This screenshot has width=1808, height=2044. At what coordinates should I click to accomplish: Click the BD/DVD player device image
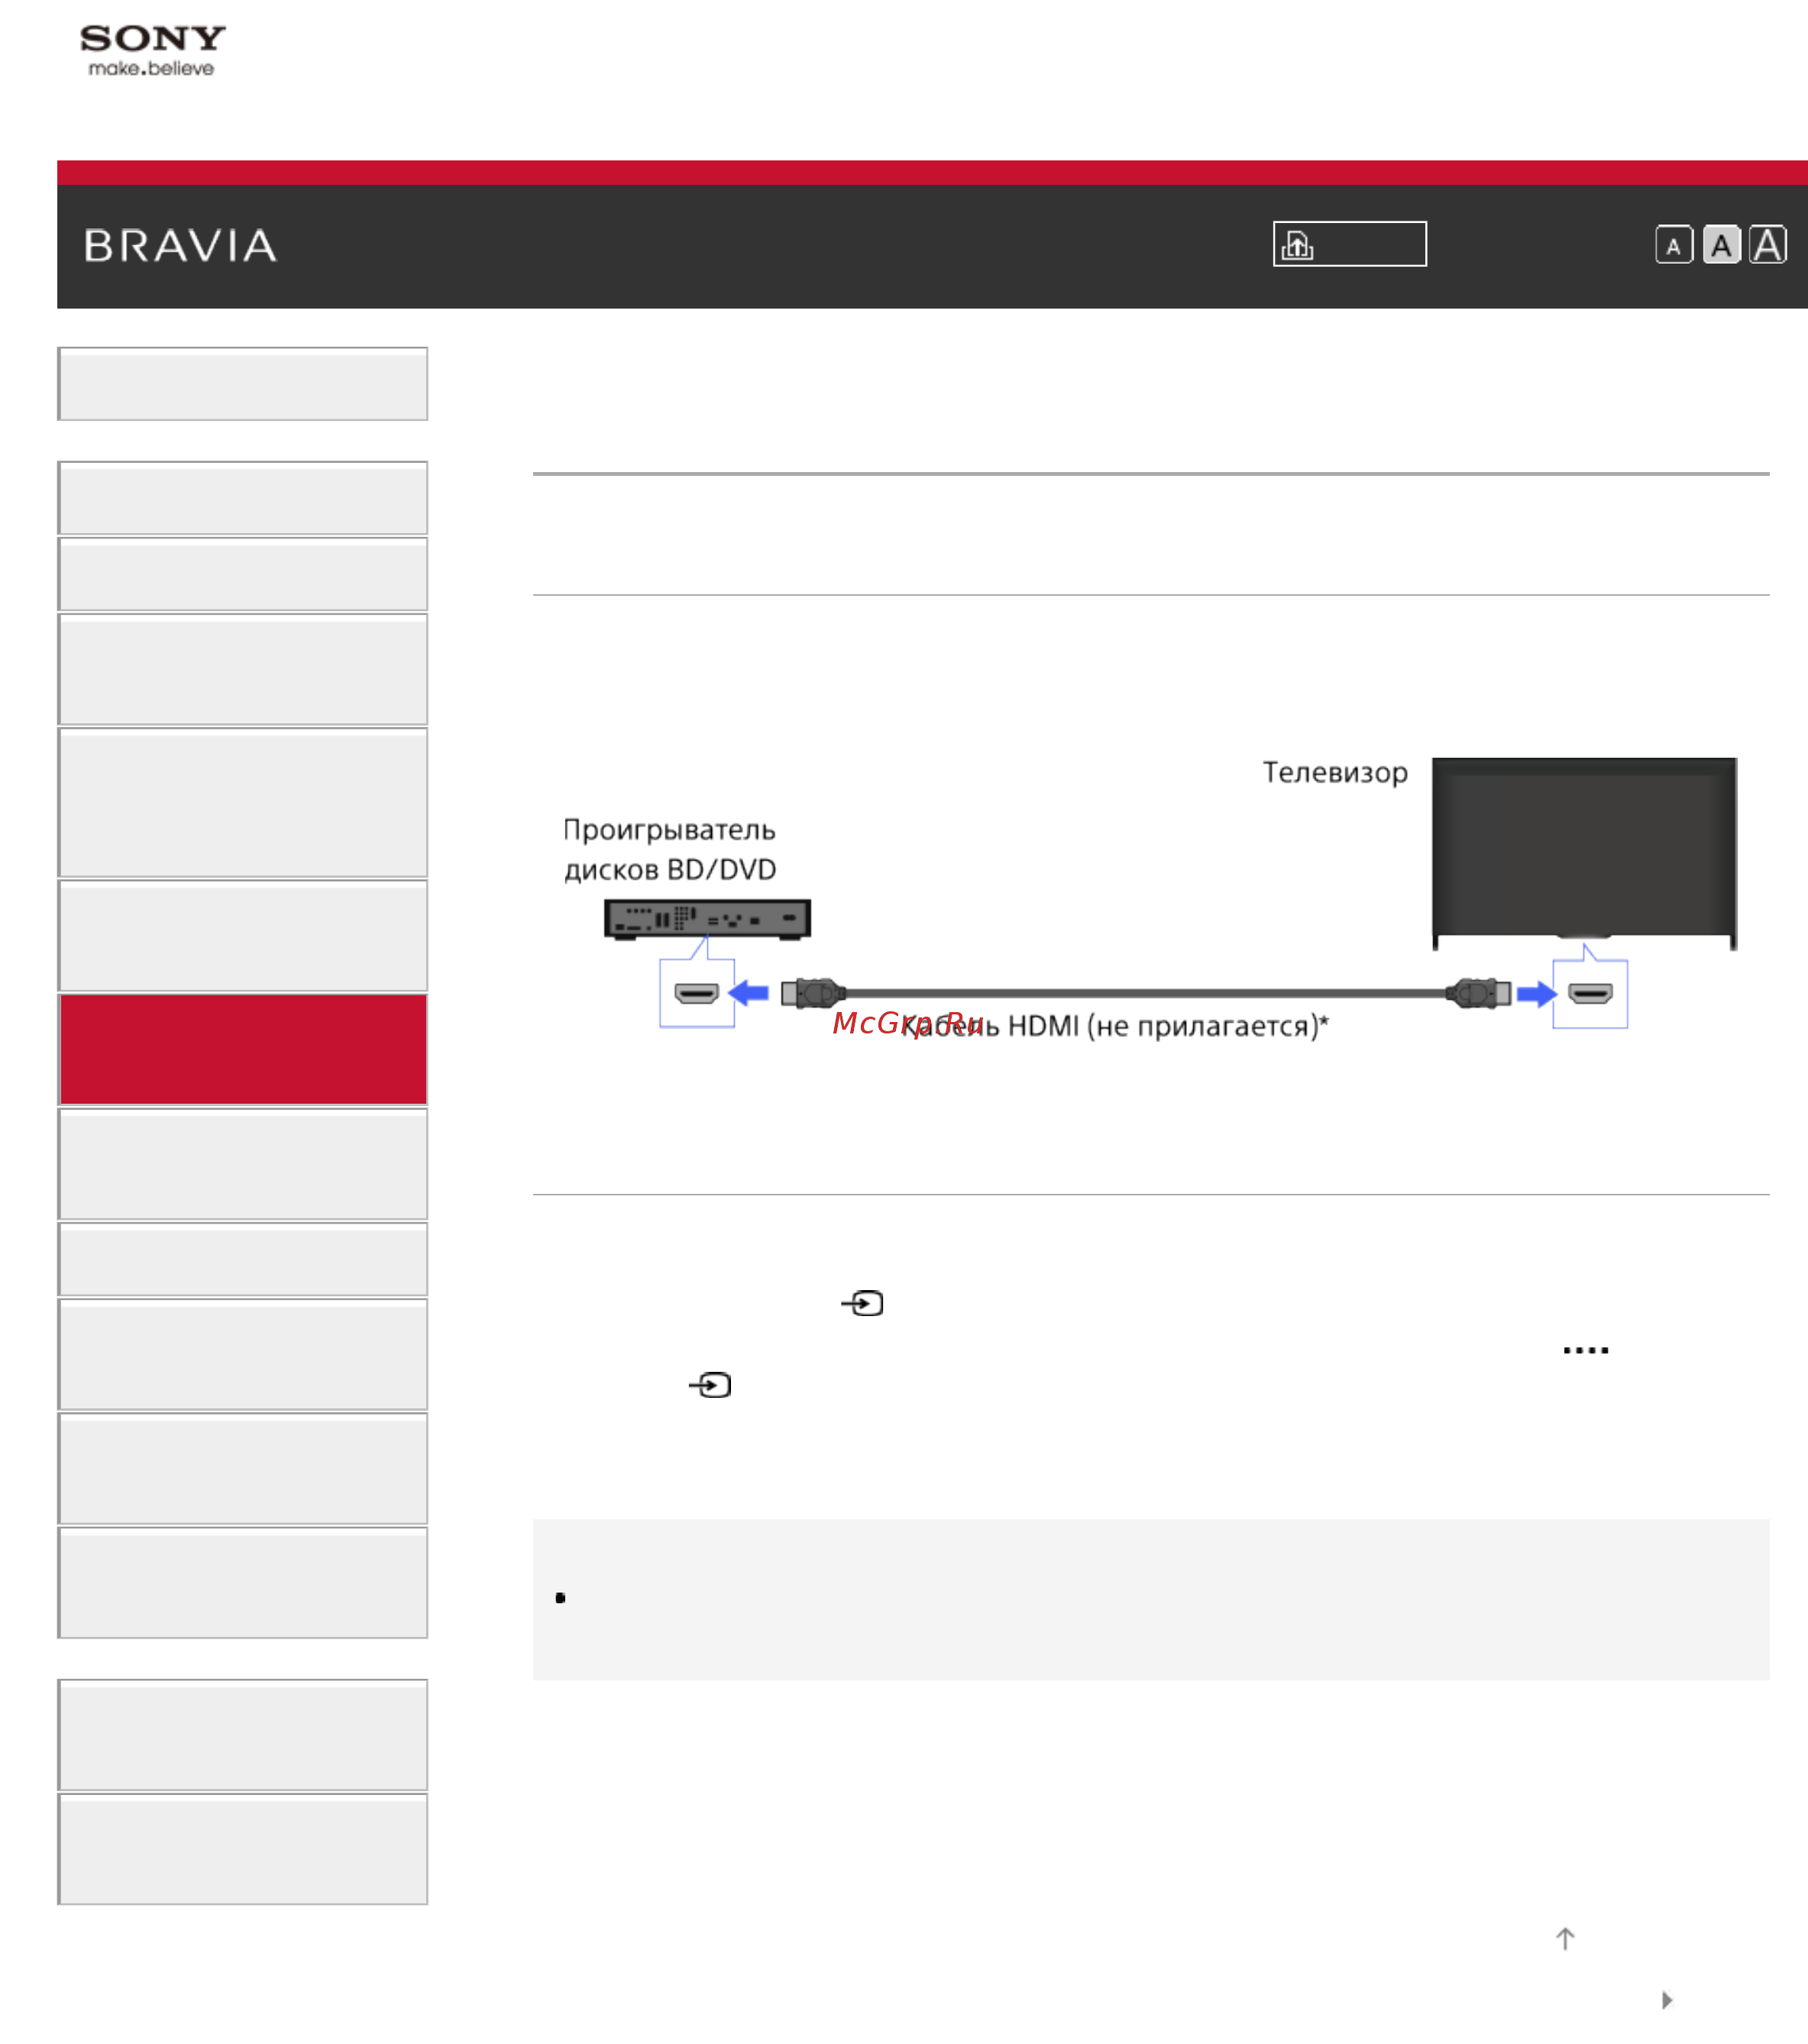(707, 918)
